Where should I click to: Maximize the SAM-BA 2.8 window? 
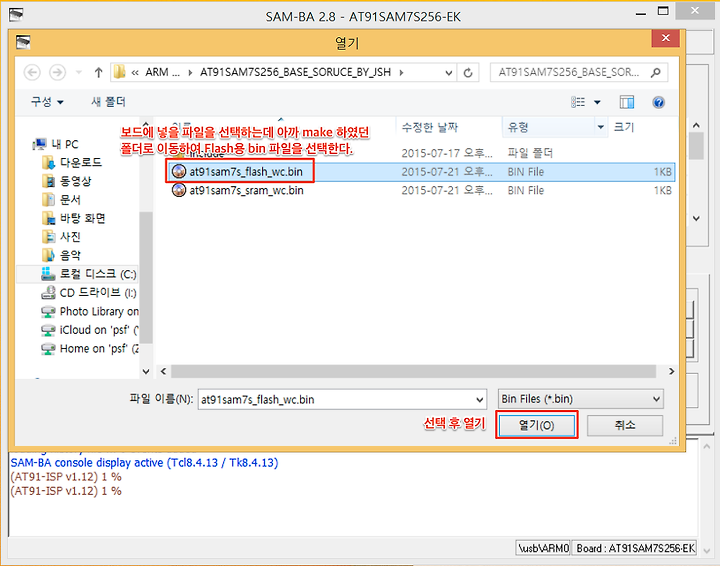tap(663, 12)
